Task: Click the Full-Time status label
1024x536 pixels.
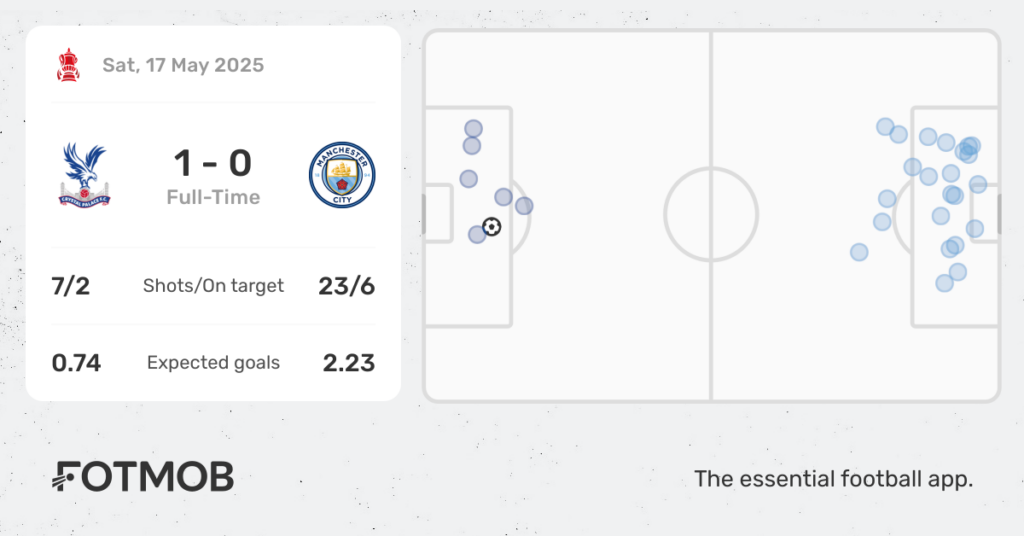Action: coord(213,197)
